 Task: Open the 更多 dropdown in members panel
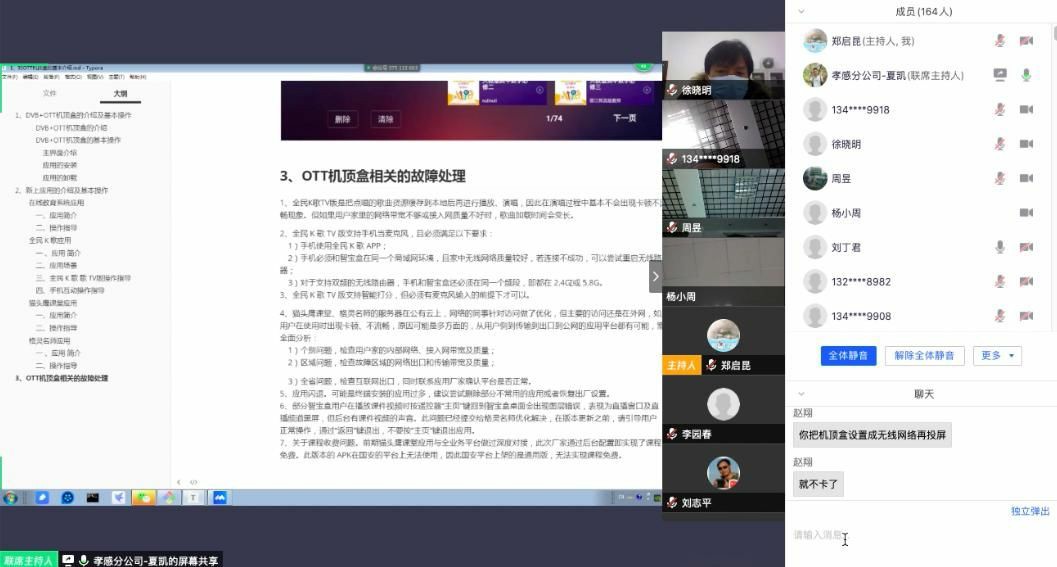tap(999, 356)
